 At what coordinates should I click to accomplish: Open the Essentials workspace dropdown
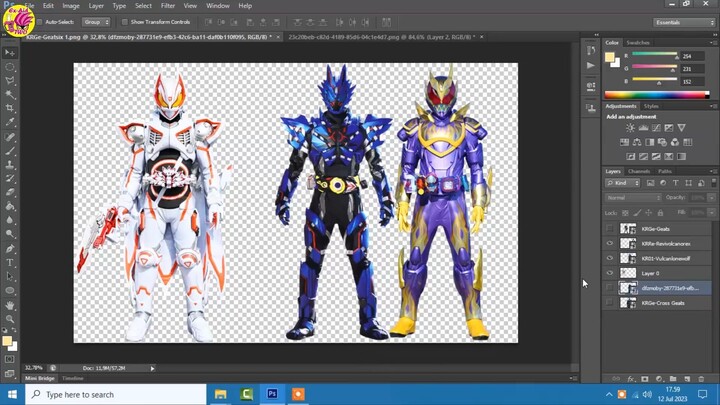[684, 22]
